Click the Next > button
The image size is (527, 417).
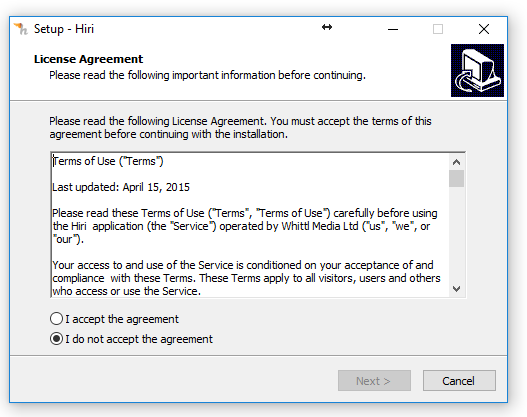374,381
